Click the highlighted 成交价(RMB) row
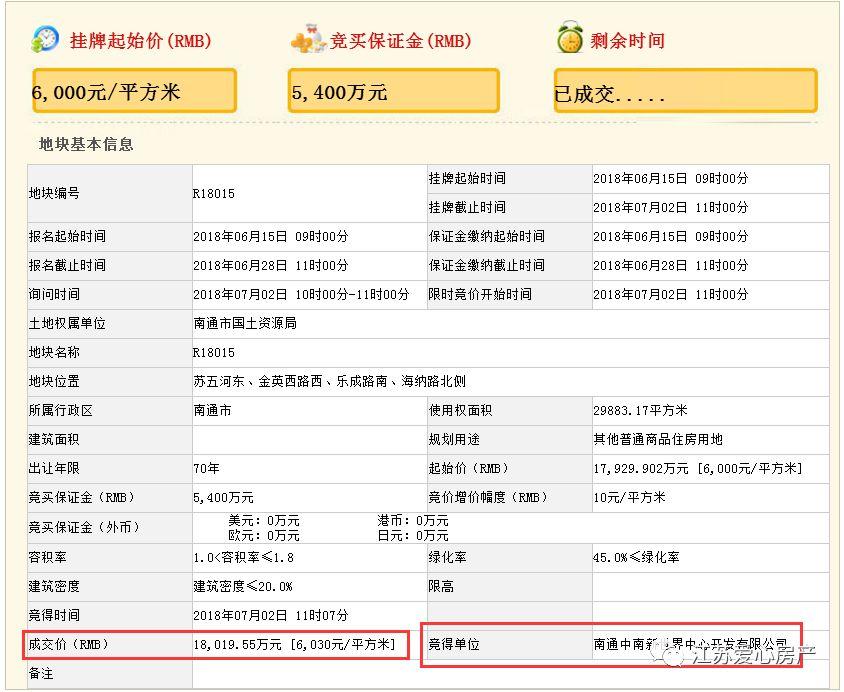 click(290, 645)
